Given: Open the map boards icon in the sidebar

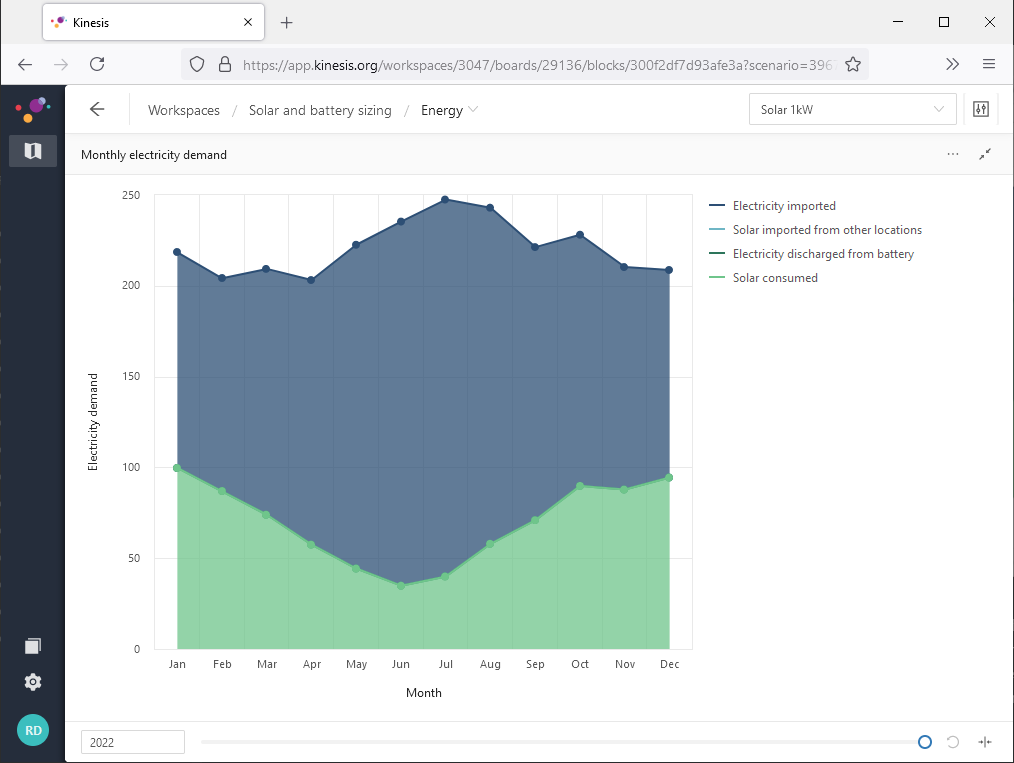Looking at the screenshot, I should coord(33,151).
